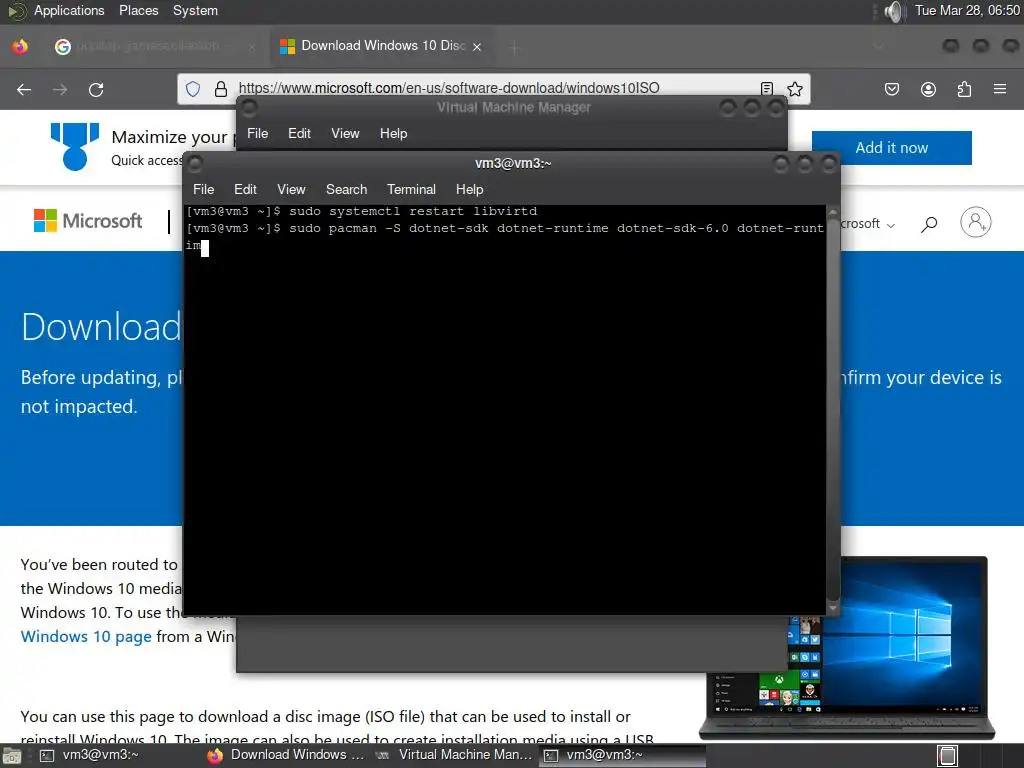This screenshot has width=1024, height=768.
Task: Click the volume speaker icon in panel
Action: pos(893,11)
